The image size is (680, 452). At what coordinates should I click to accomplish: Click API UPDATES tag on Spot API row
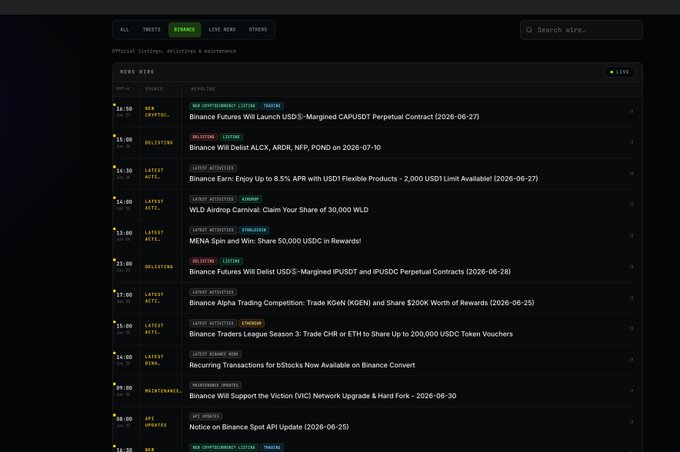pyautogui.click(x=206, y=416)
